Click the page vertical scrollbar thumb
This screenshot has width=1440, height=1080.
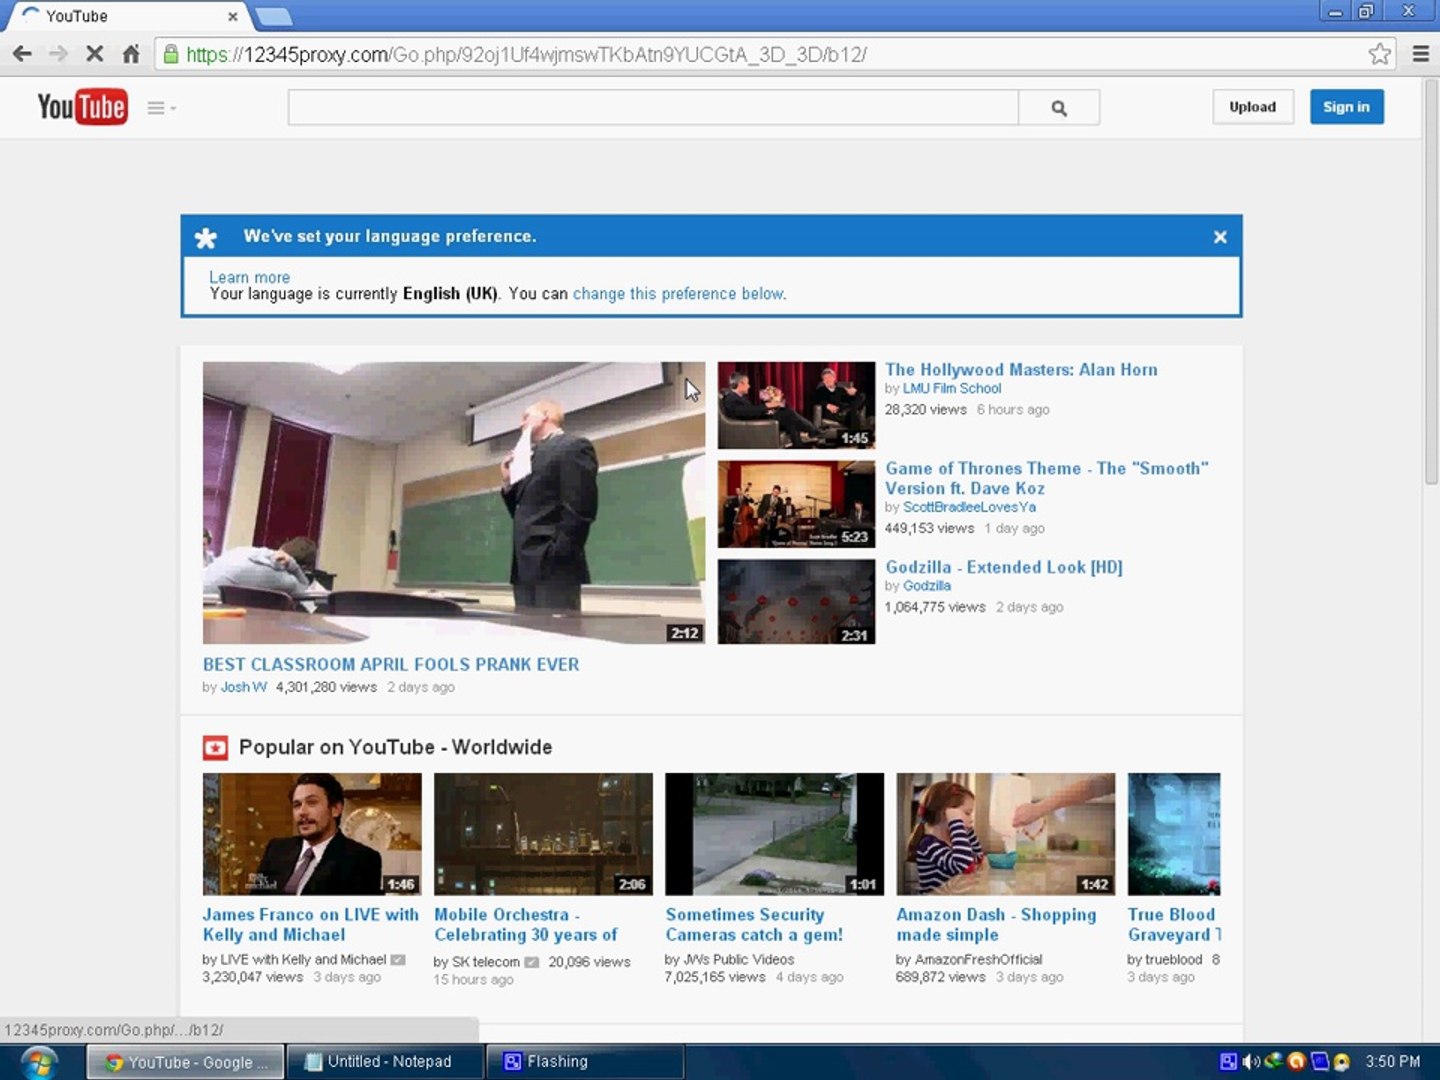coord(1431,283)
